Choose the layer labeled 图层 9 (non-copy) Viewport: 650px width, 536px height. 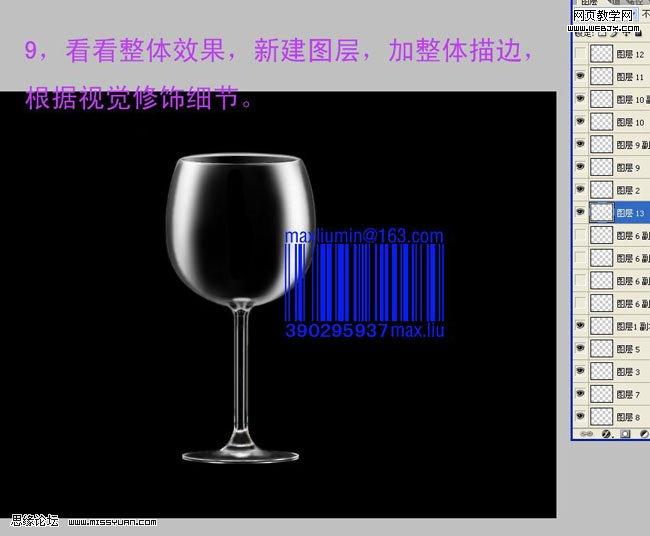click(628, 168)
